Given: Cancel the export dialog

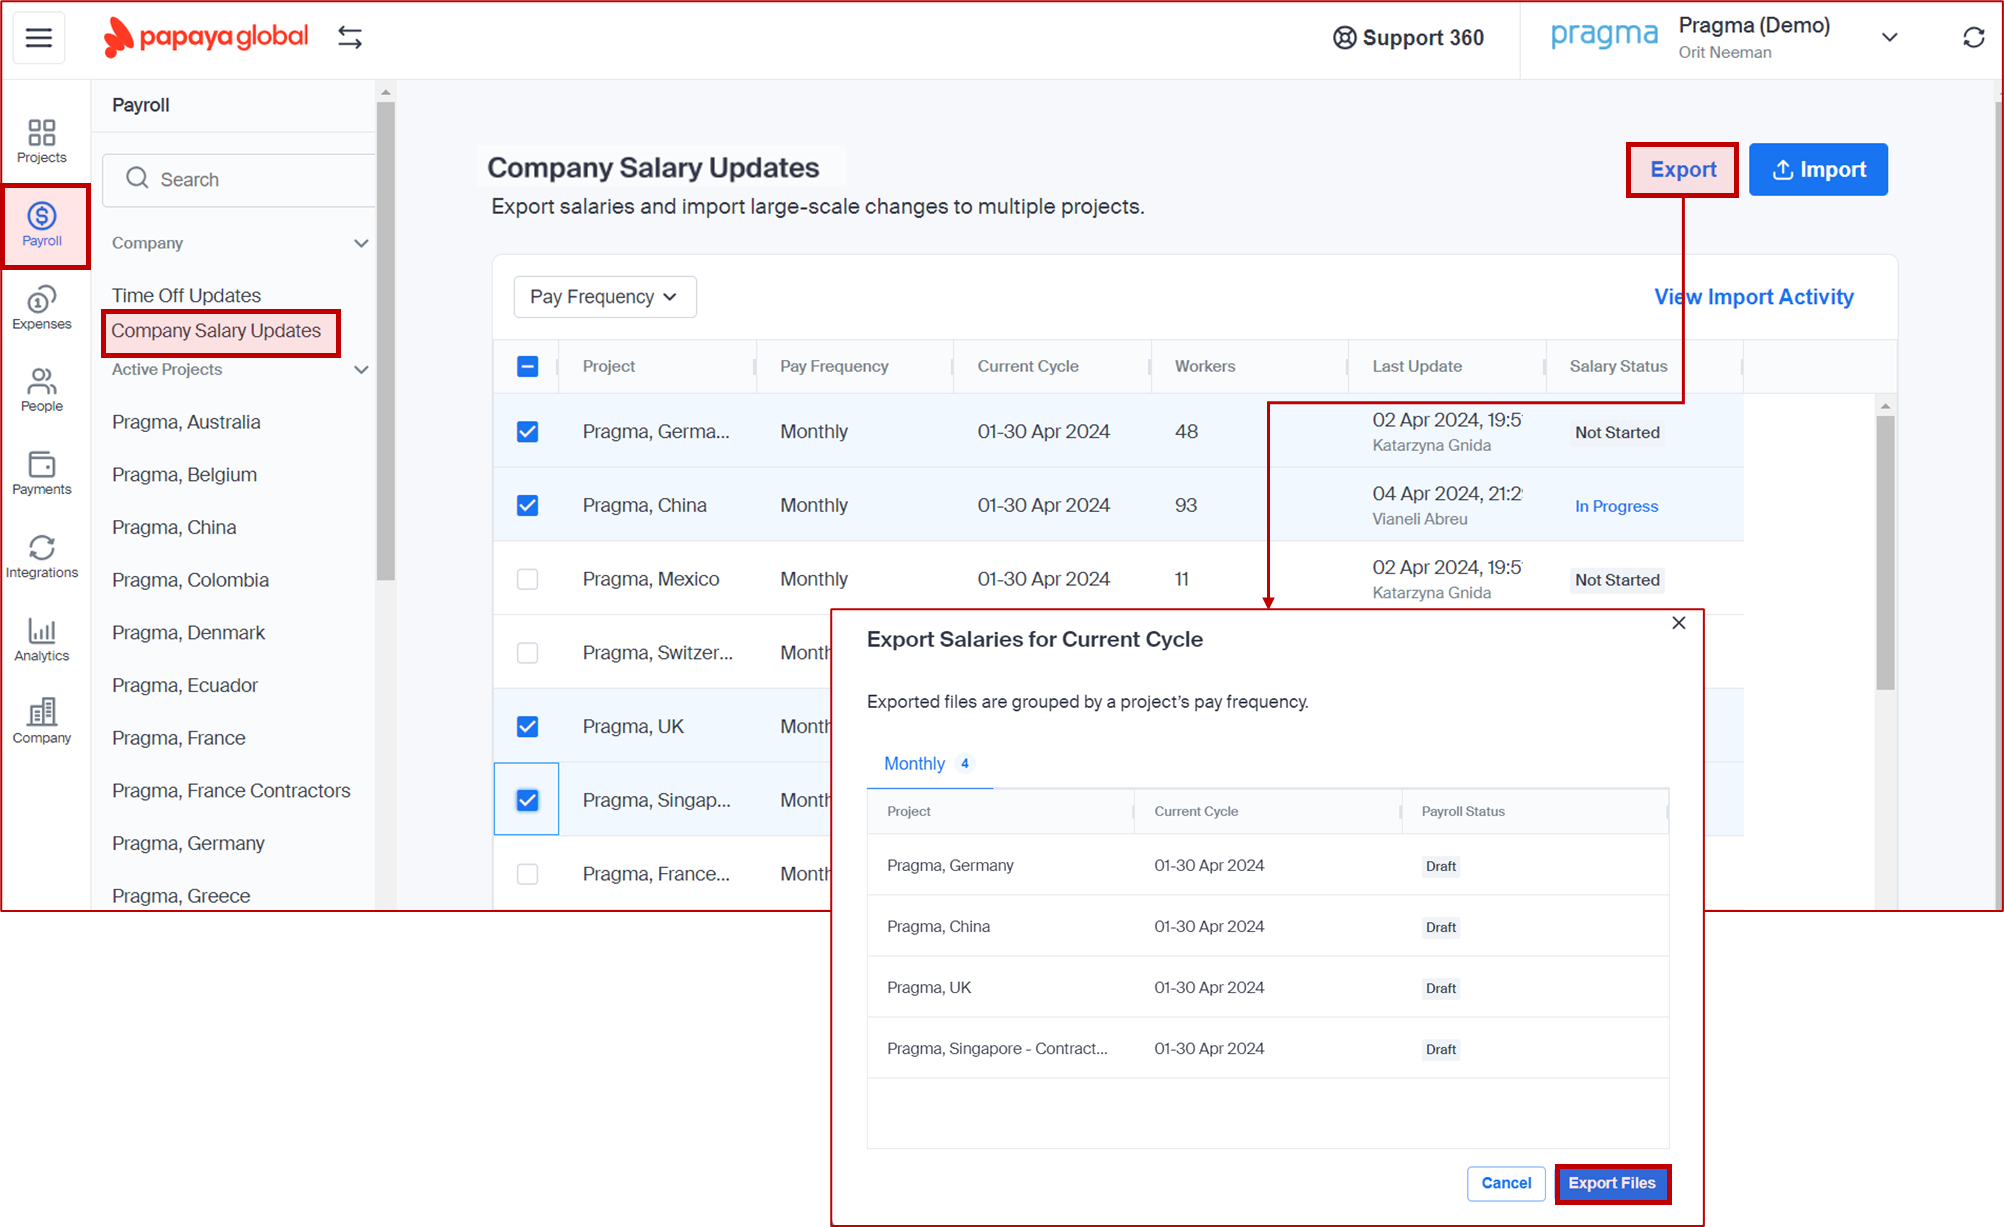Looking at the screenshot, I should point(1506,1183).
